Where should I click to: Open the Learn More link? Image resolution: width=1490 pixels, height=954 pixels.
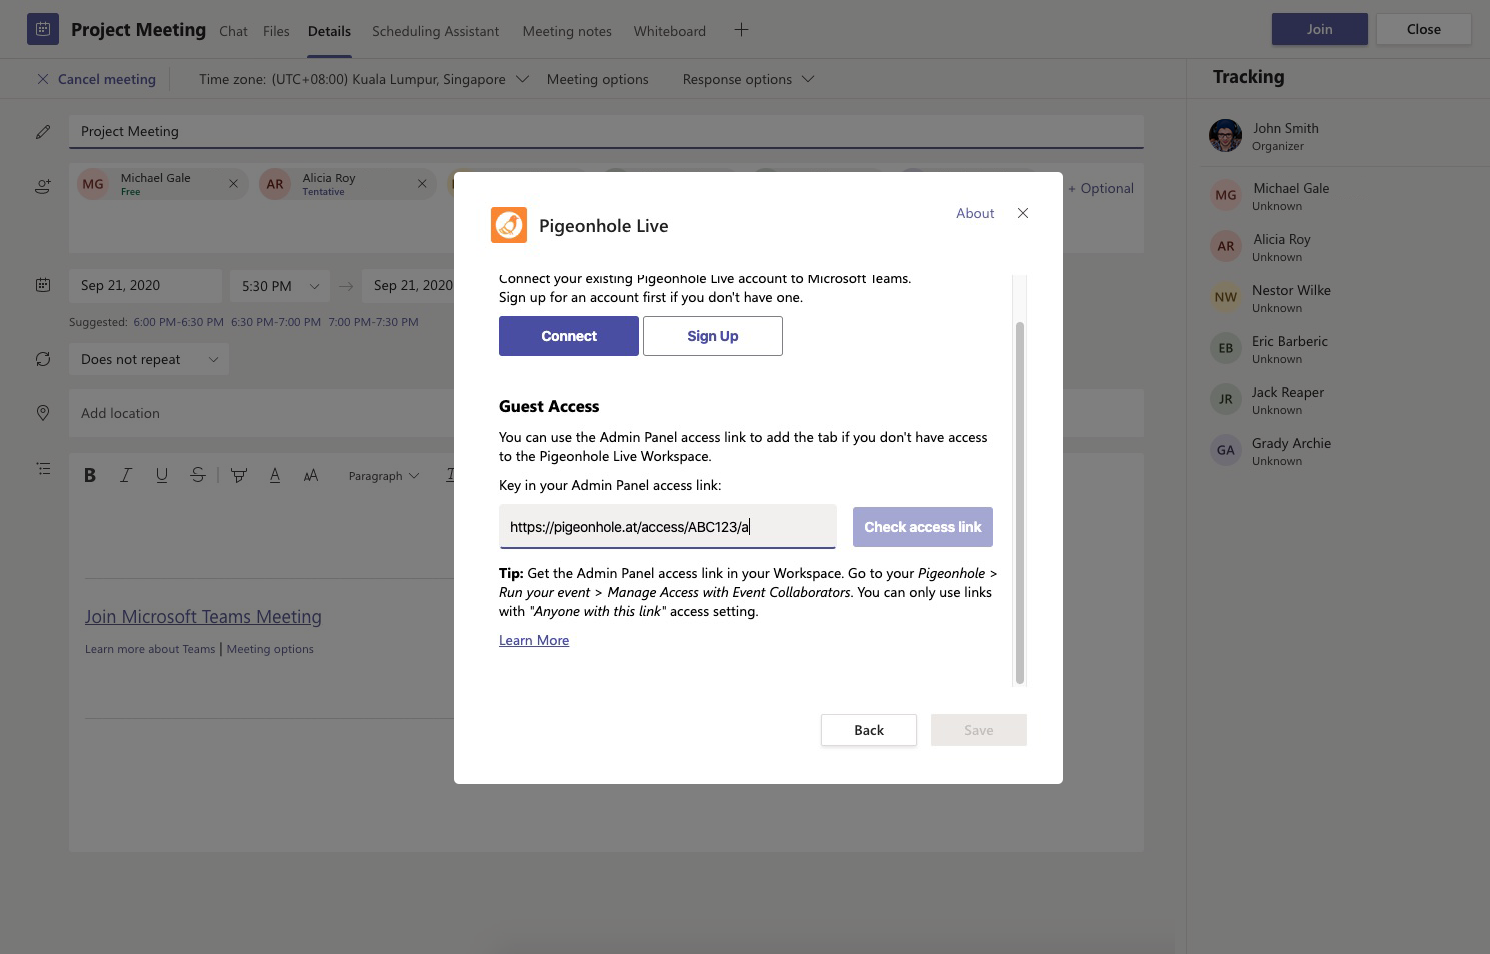(x=534, y=640)
